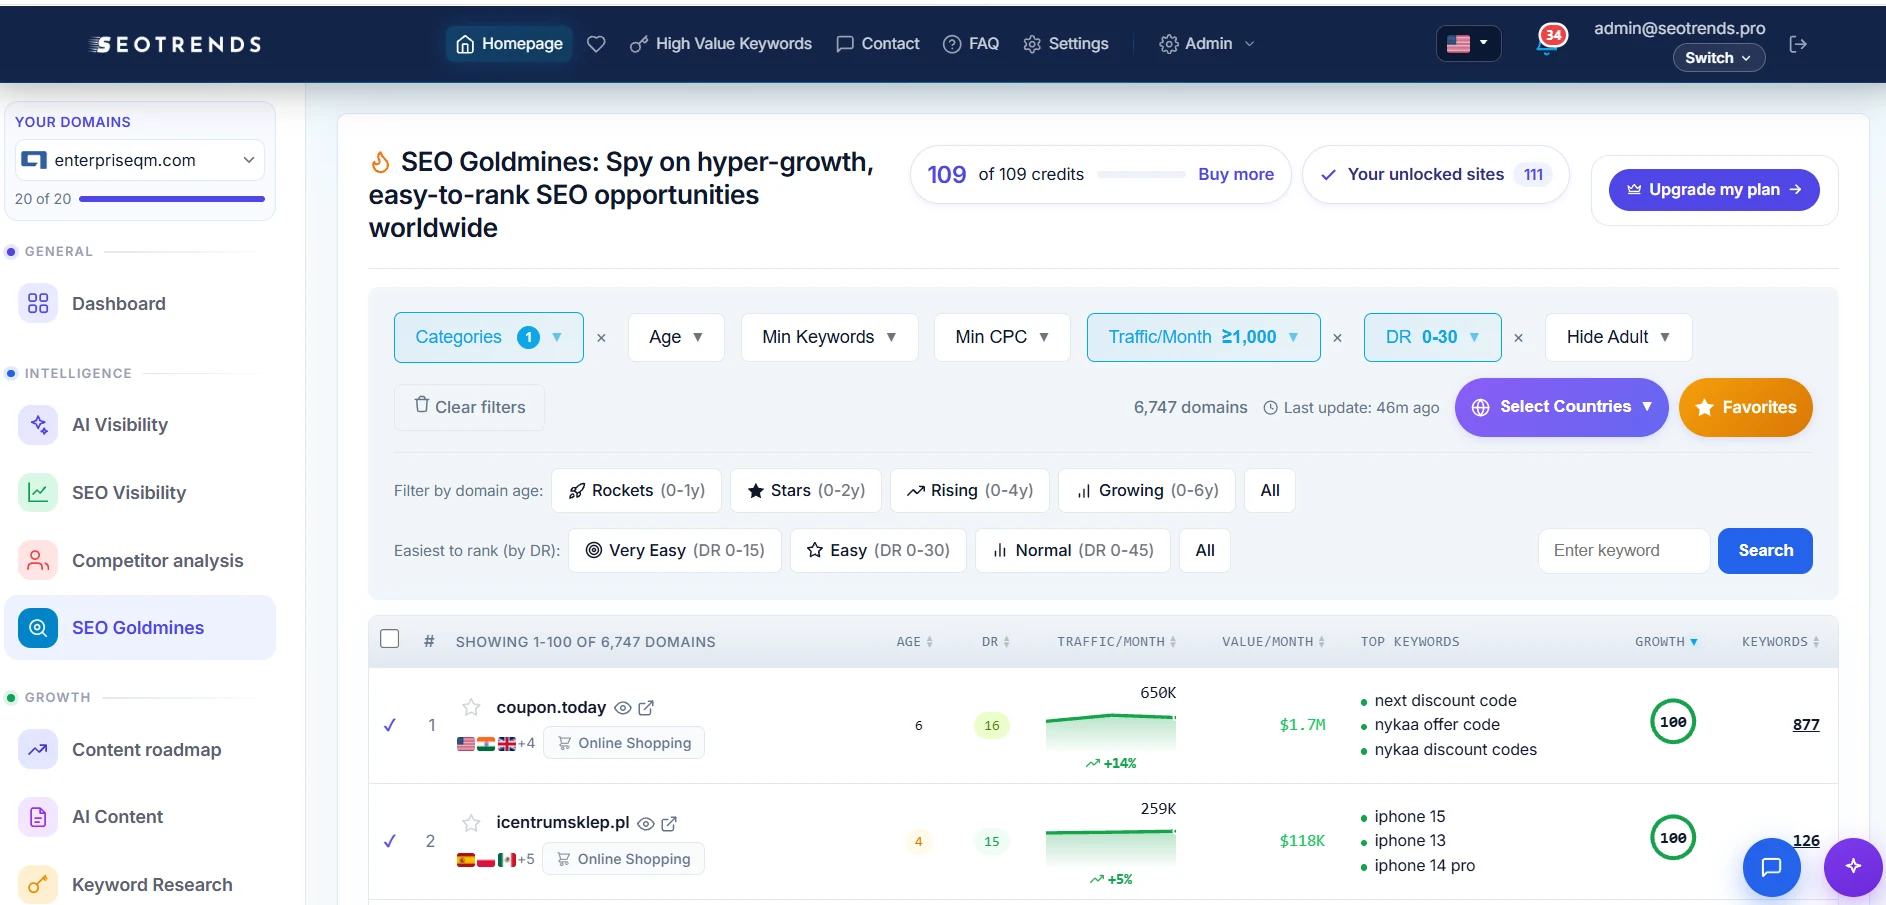
Task: Sort table by the DR column
Action: click(x=995, y=642)
